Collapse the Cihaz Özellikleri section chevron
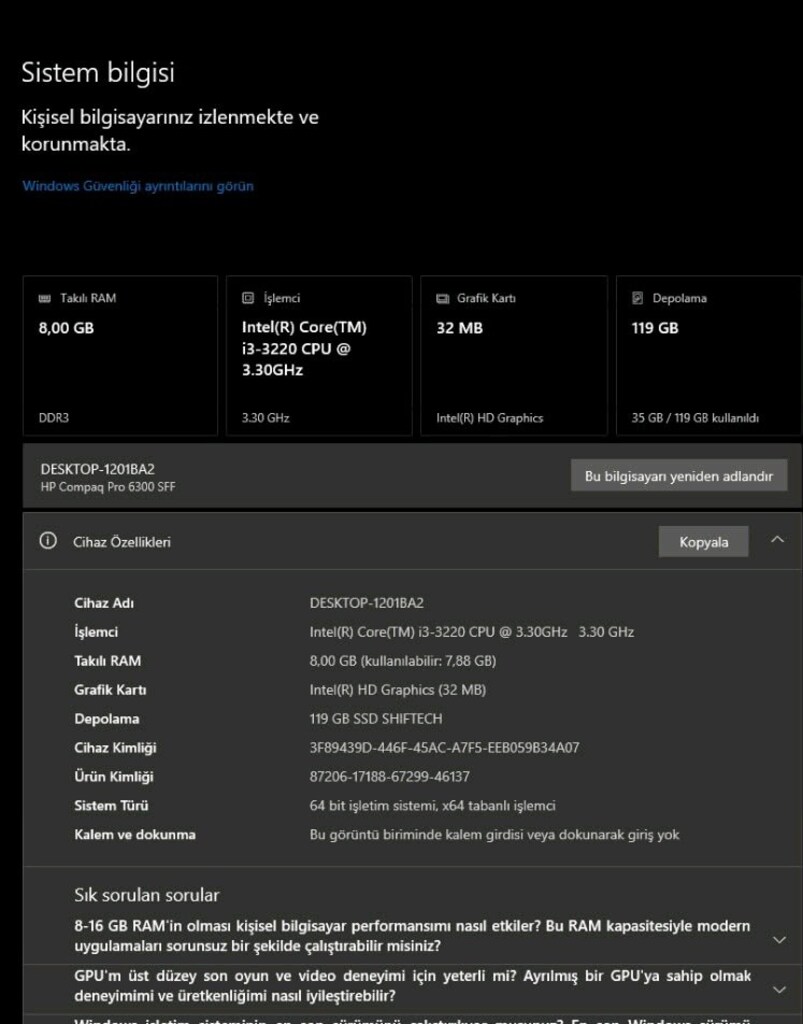This screenshot has width=803, height=1024. (x=777, y=540)
